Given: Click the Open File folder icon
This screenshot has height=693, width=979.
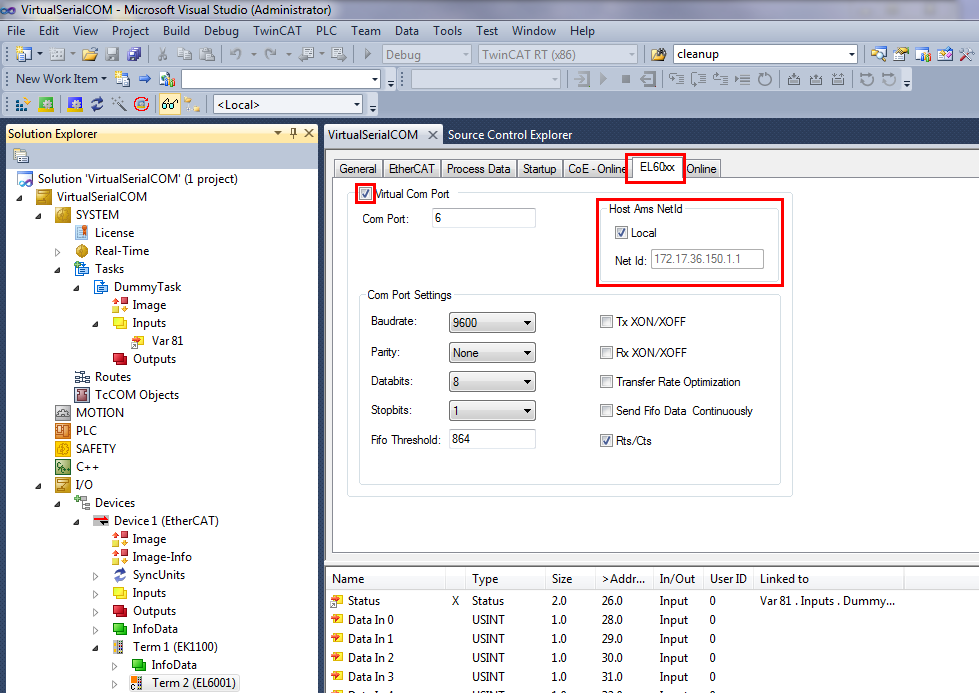Looking at the screenshot, I should pyautogui.click(x=90, y=54).
